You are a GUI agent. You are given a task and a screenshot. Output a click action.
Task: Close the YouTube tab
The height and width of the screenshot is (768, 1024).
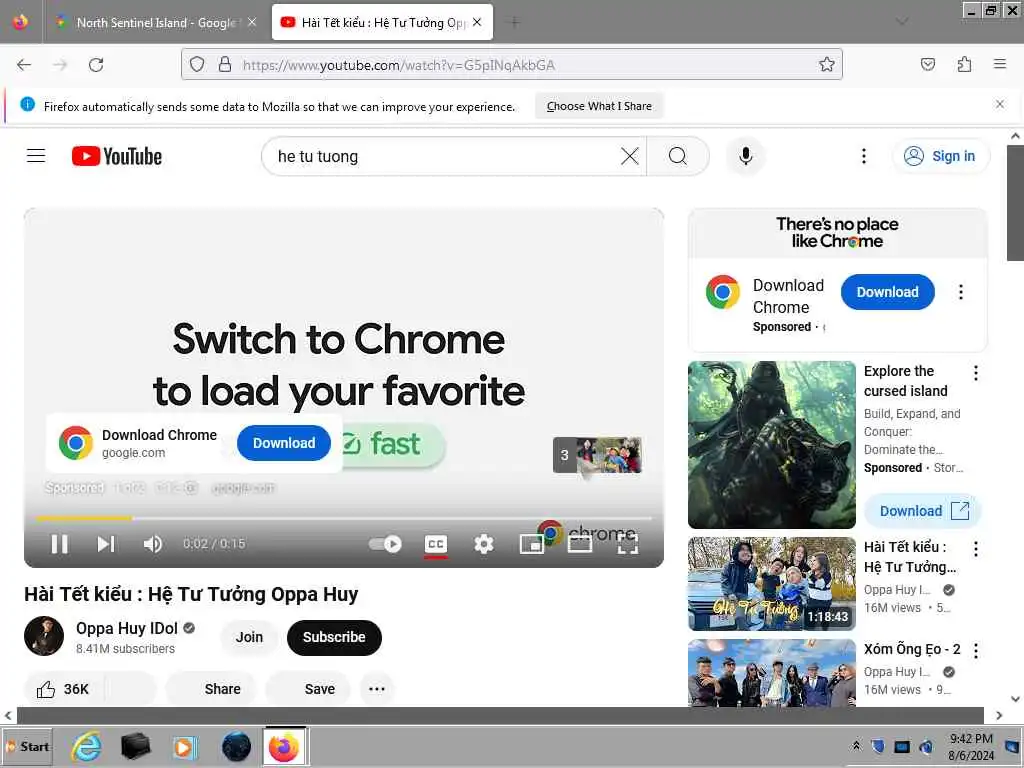pos(477,22)
